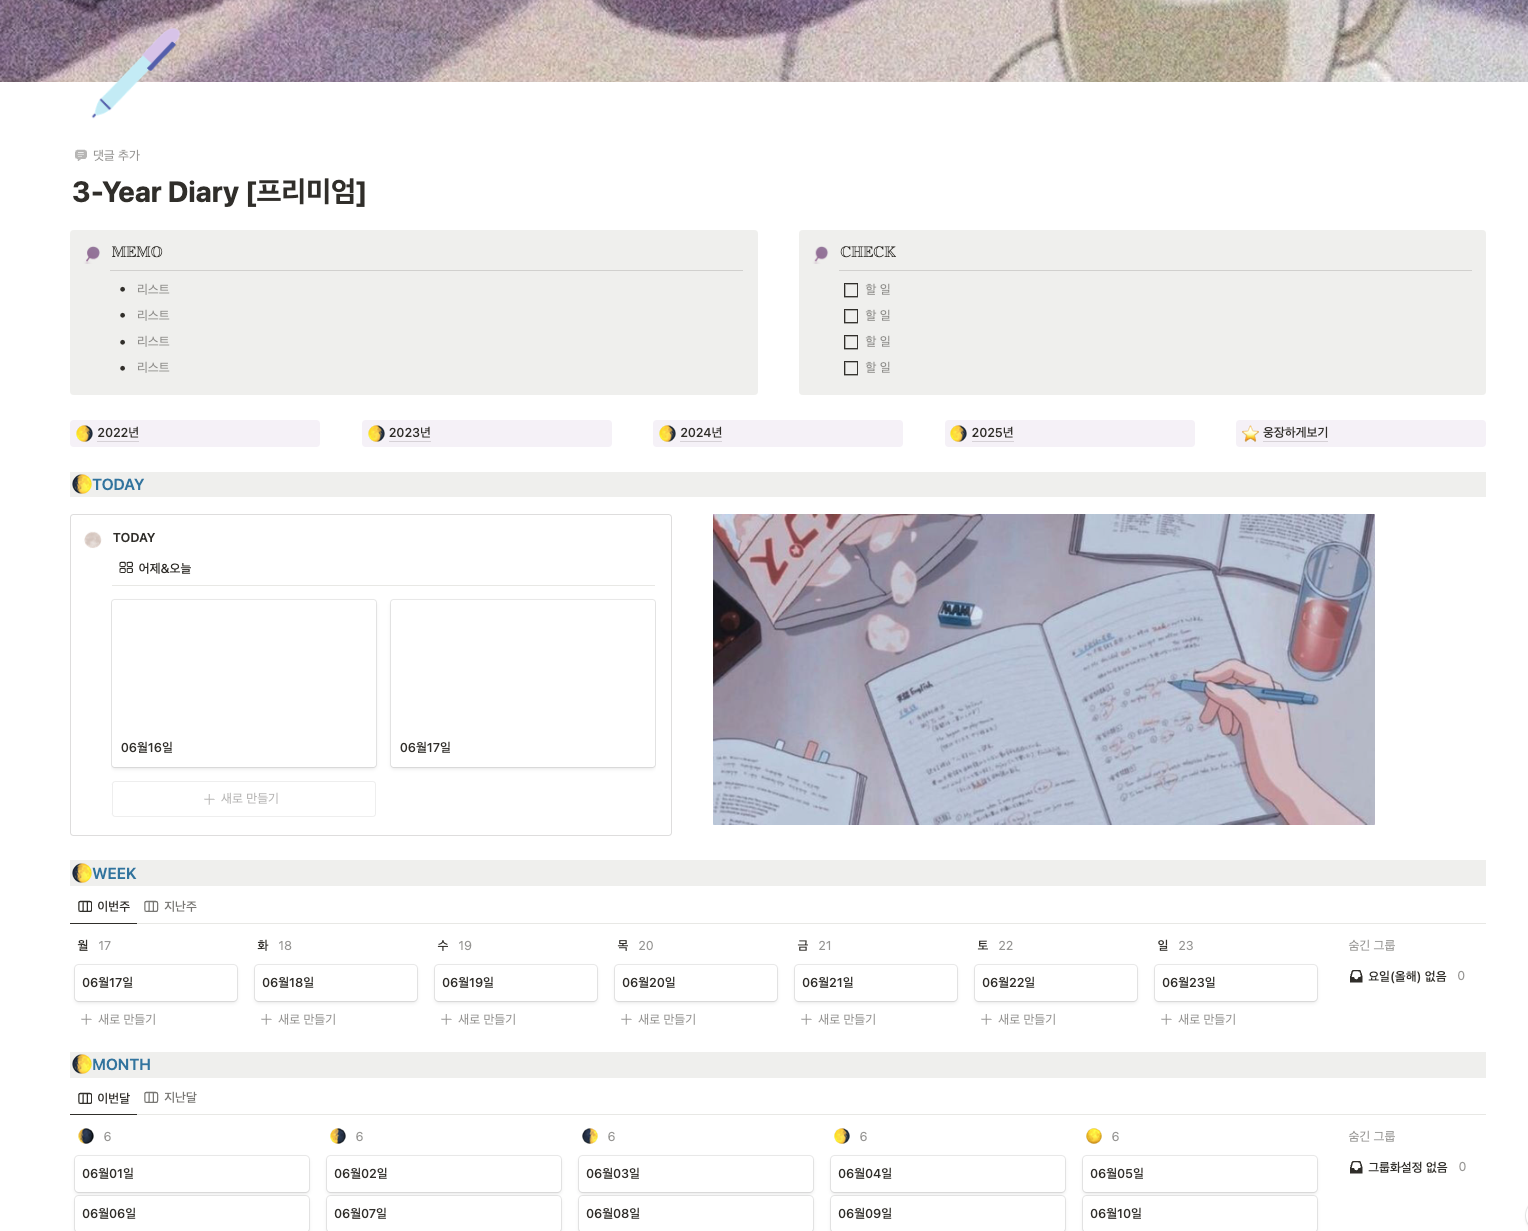
Task: Click moon phase icon above 06월01일 column
Action: point(86,1136)
